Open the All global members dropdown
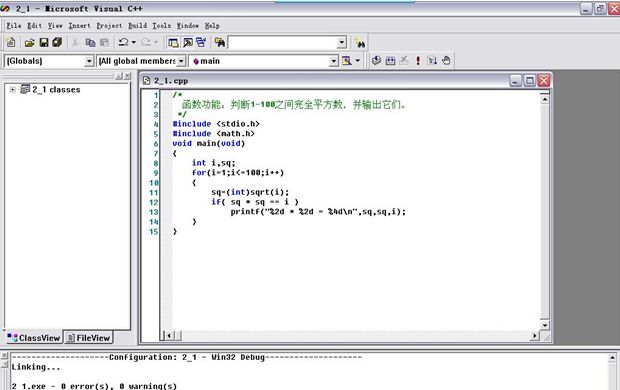The height and width of the screenshot is (390, 620). coord(181,61)
